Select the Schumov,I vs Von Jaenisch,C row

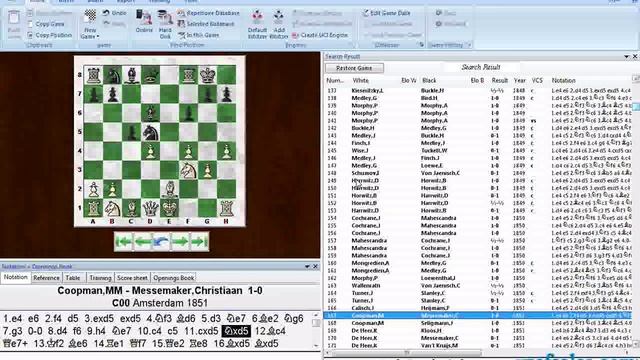478,173
